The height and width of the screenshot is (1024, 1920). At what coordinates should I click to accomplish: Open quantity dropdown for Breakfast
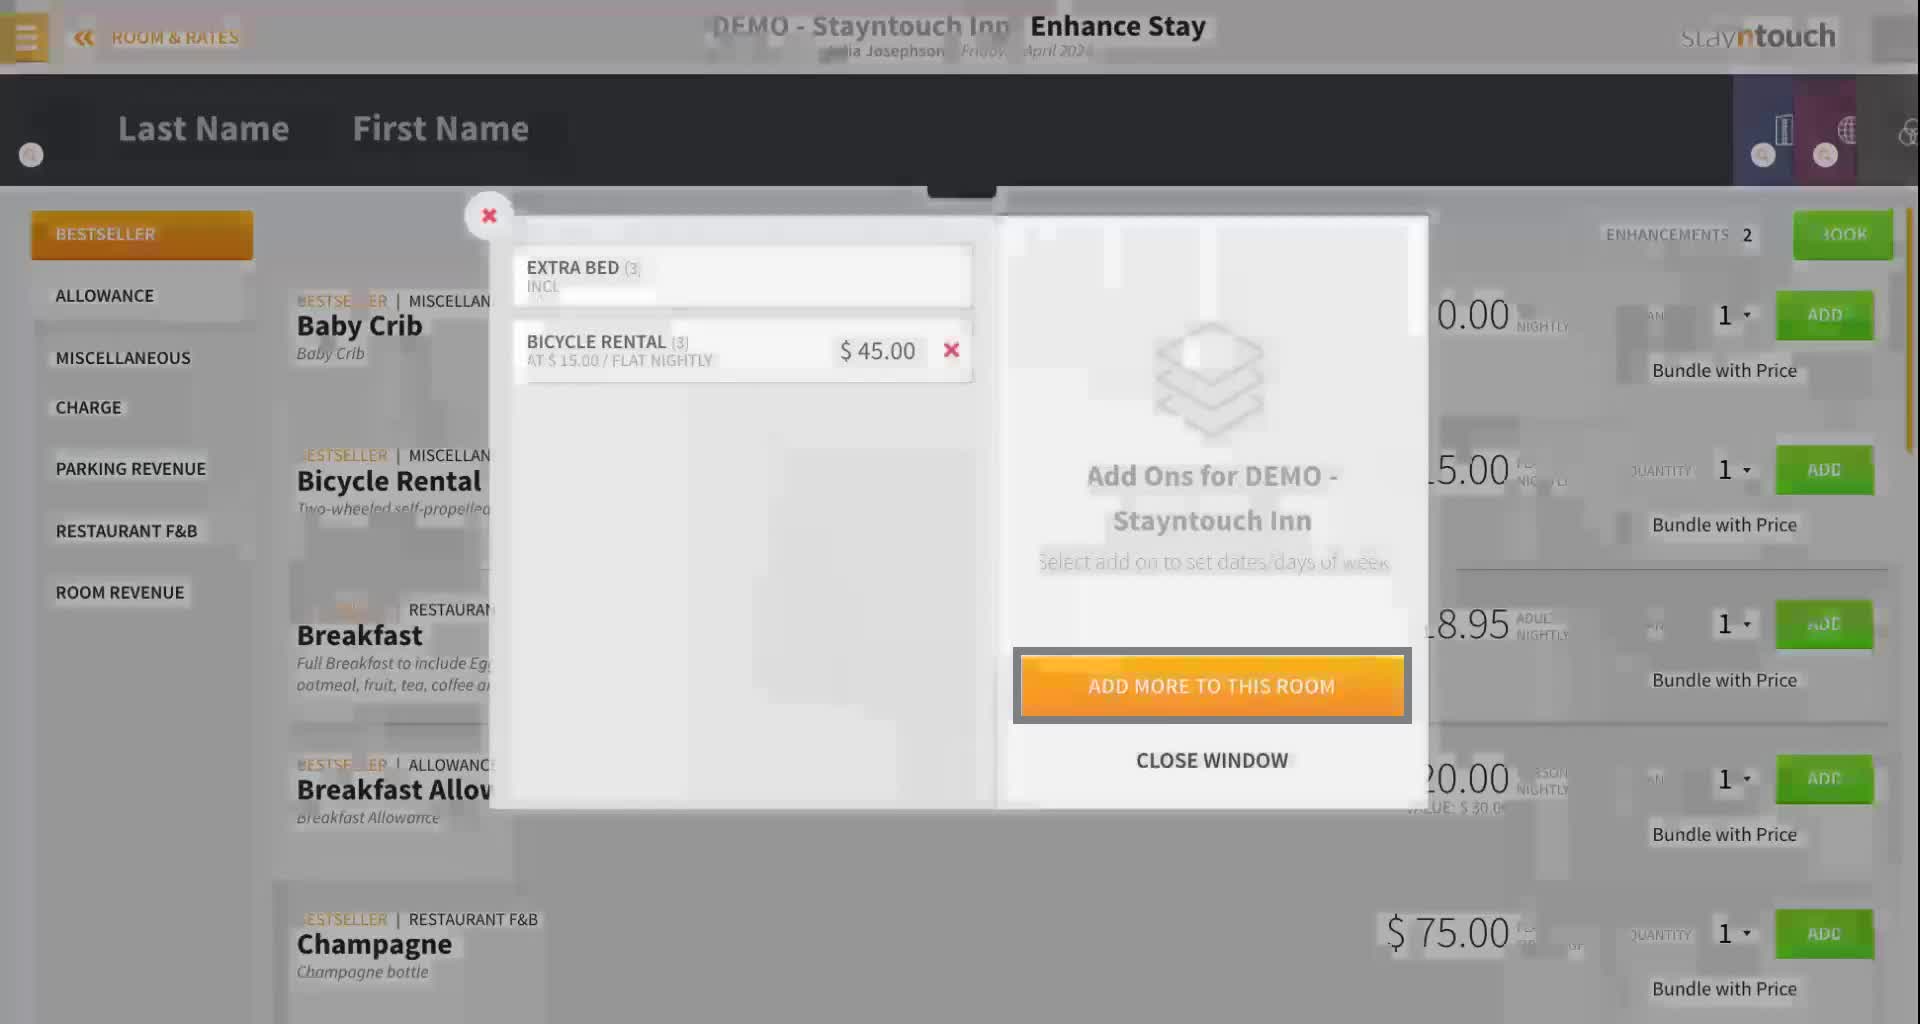click(1734, 624)
